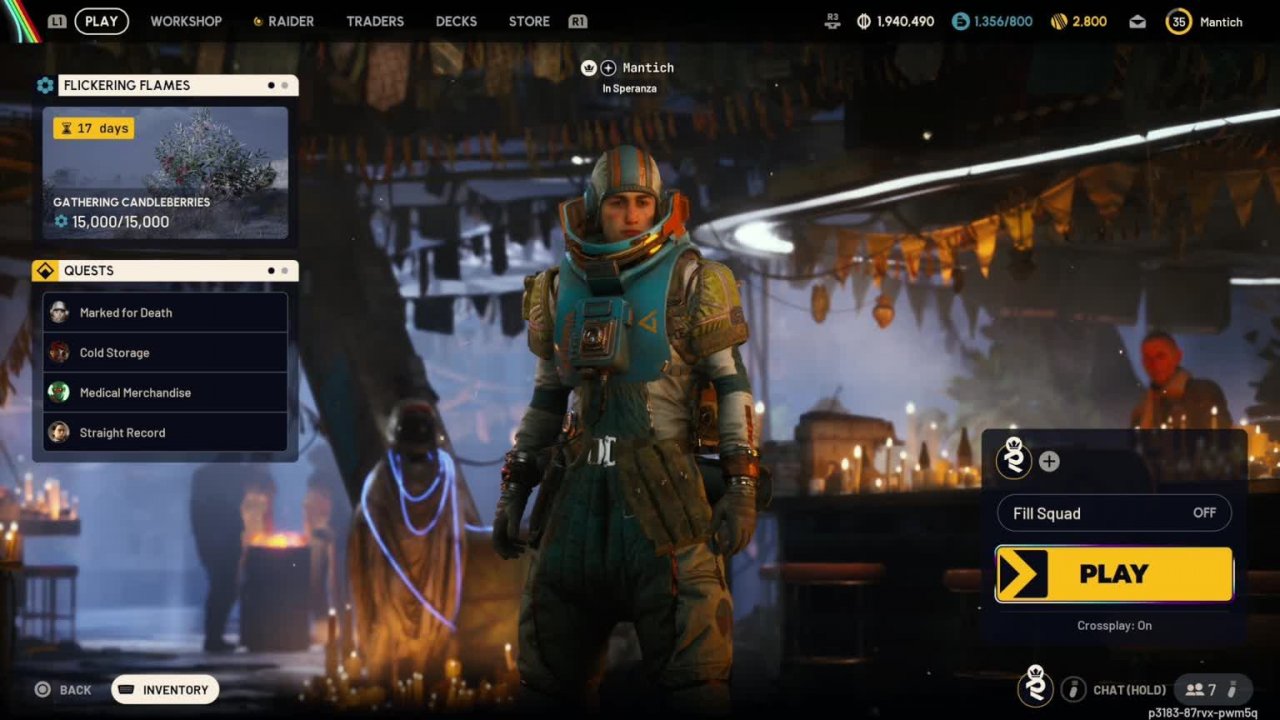Image resolution: width=1280 pixels, height=720 pixels.
Task: Open the Straight Record quest
Action: tap(165, 432)
